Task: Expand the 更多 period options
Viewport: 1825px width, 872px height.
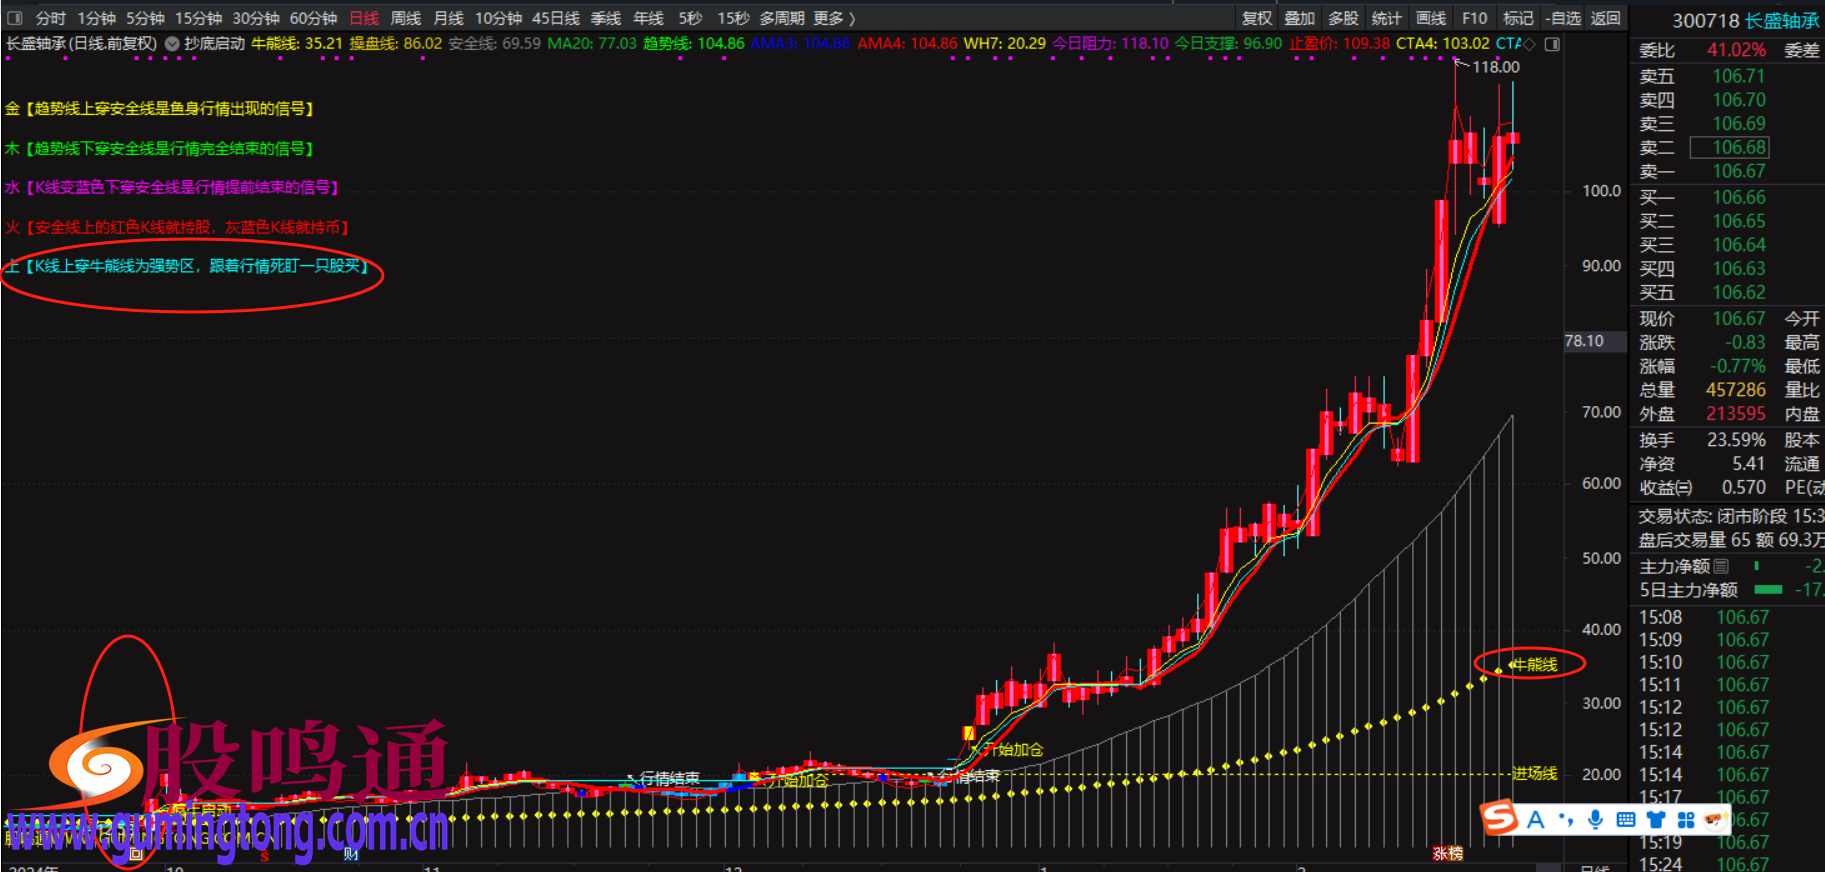Action: click(x=834, y=18)
